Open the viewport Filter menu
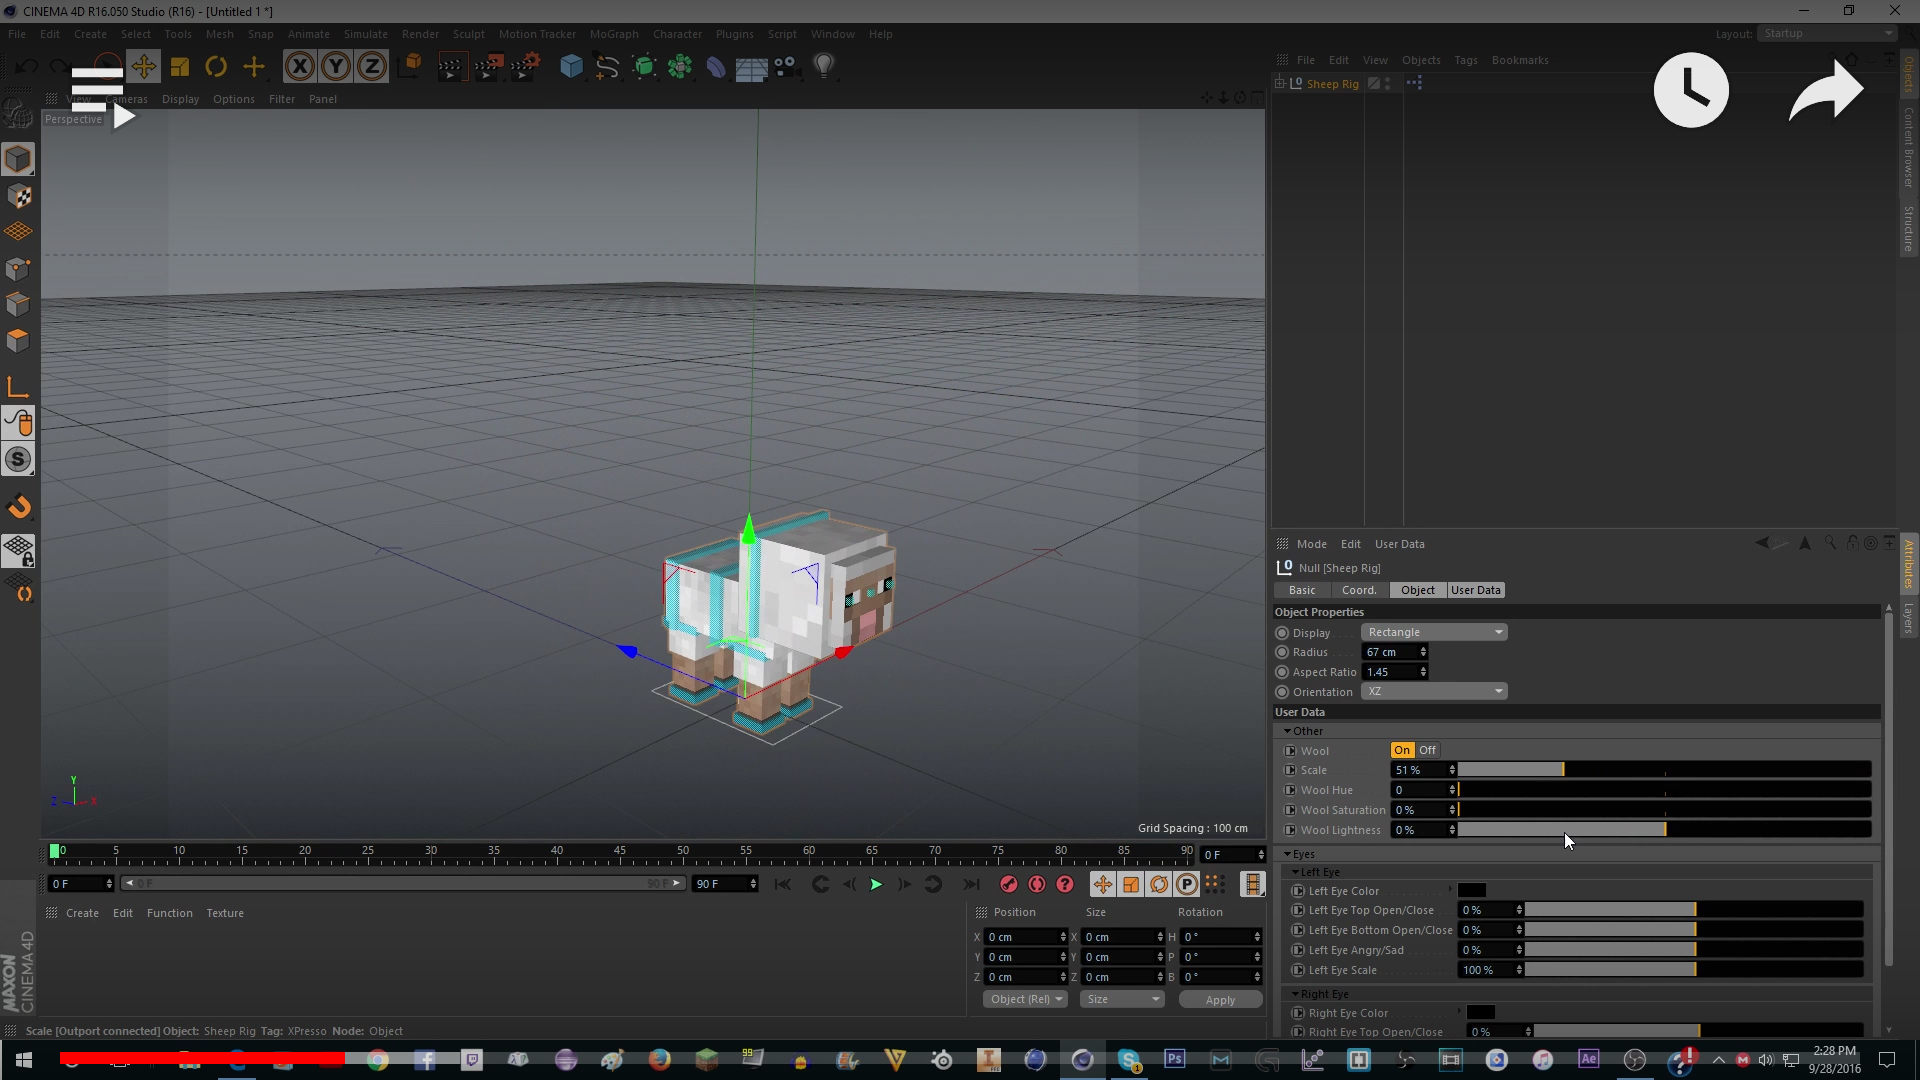This screenshot has height=1080, width=1920. [282, 99]
